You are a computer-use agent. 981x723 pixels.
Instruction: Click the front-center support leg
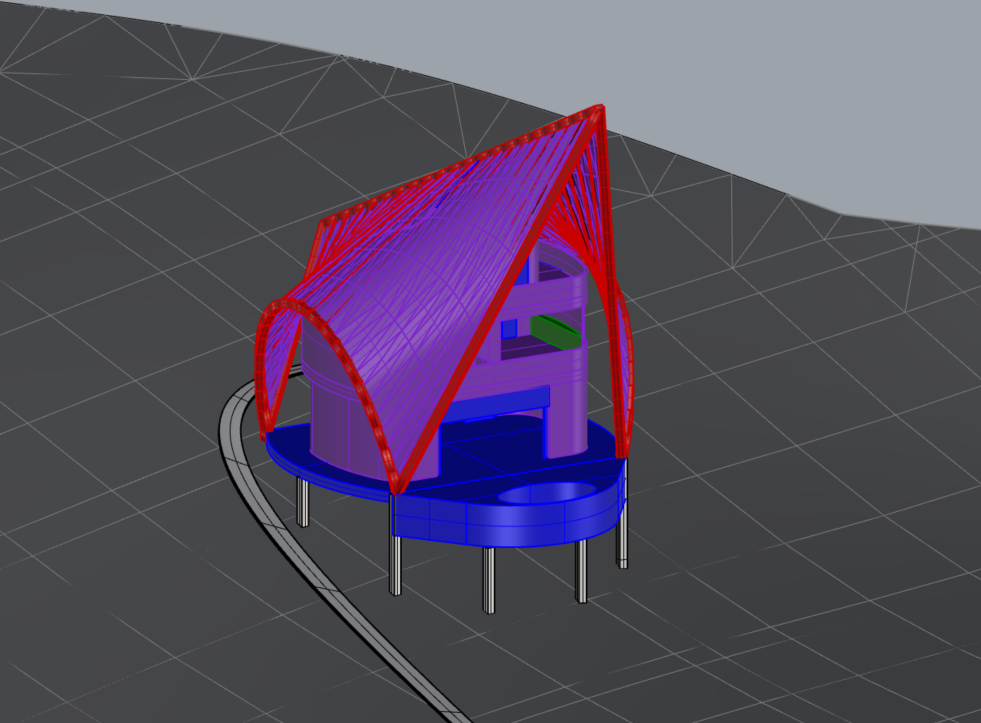point(490,580)
